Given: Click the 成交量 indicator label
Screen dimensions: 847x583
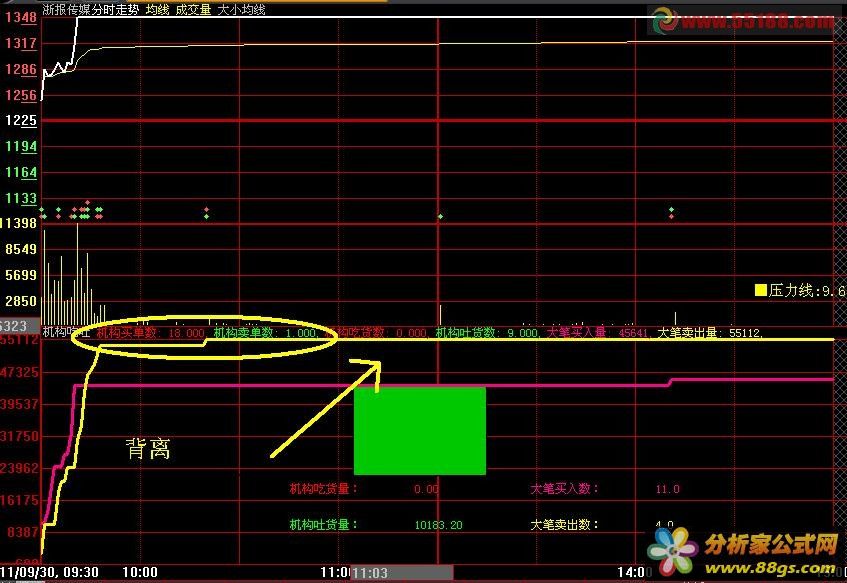Looking at the screenshot, I should tap(193, 9).
